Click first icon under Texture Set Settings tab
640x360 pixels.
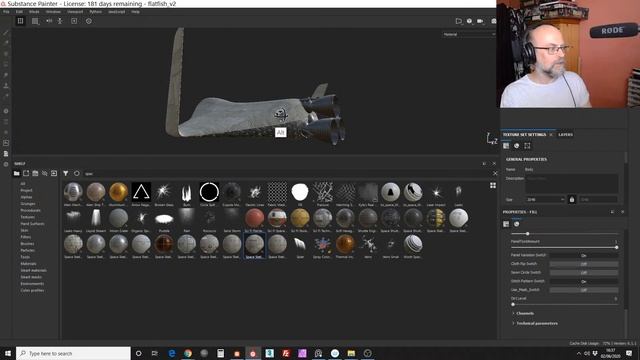[506, 146]
